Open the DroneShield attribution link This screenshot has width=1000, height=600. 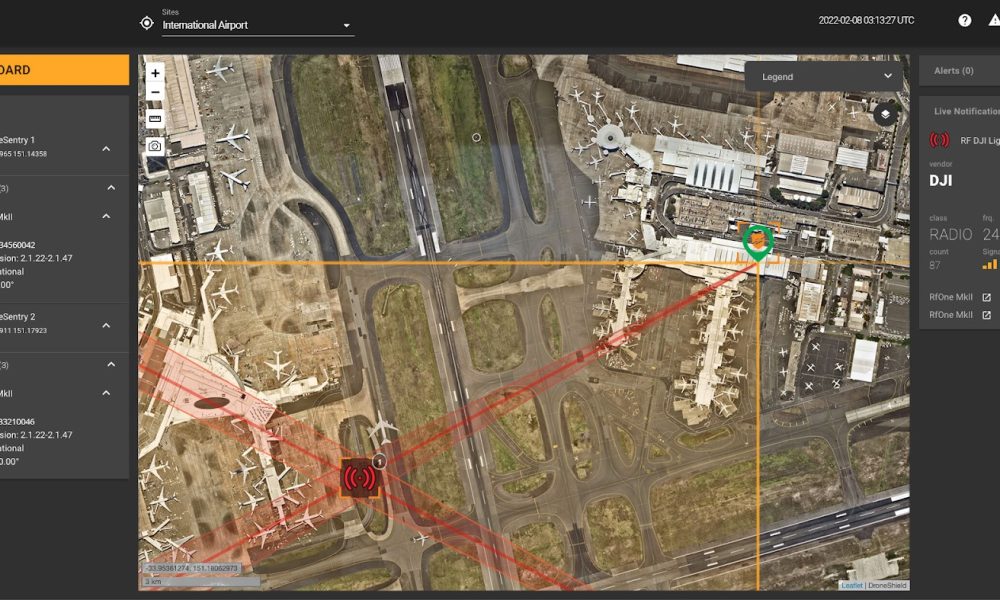click(887, 585)
